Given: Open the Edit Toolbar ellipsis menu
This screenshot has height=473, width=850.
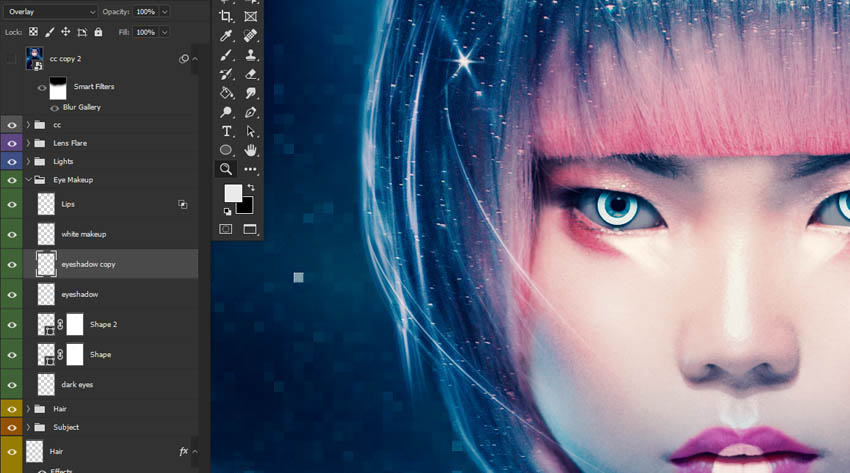Looking at the screenshot, I should coord(250,169).
